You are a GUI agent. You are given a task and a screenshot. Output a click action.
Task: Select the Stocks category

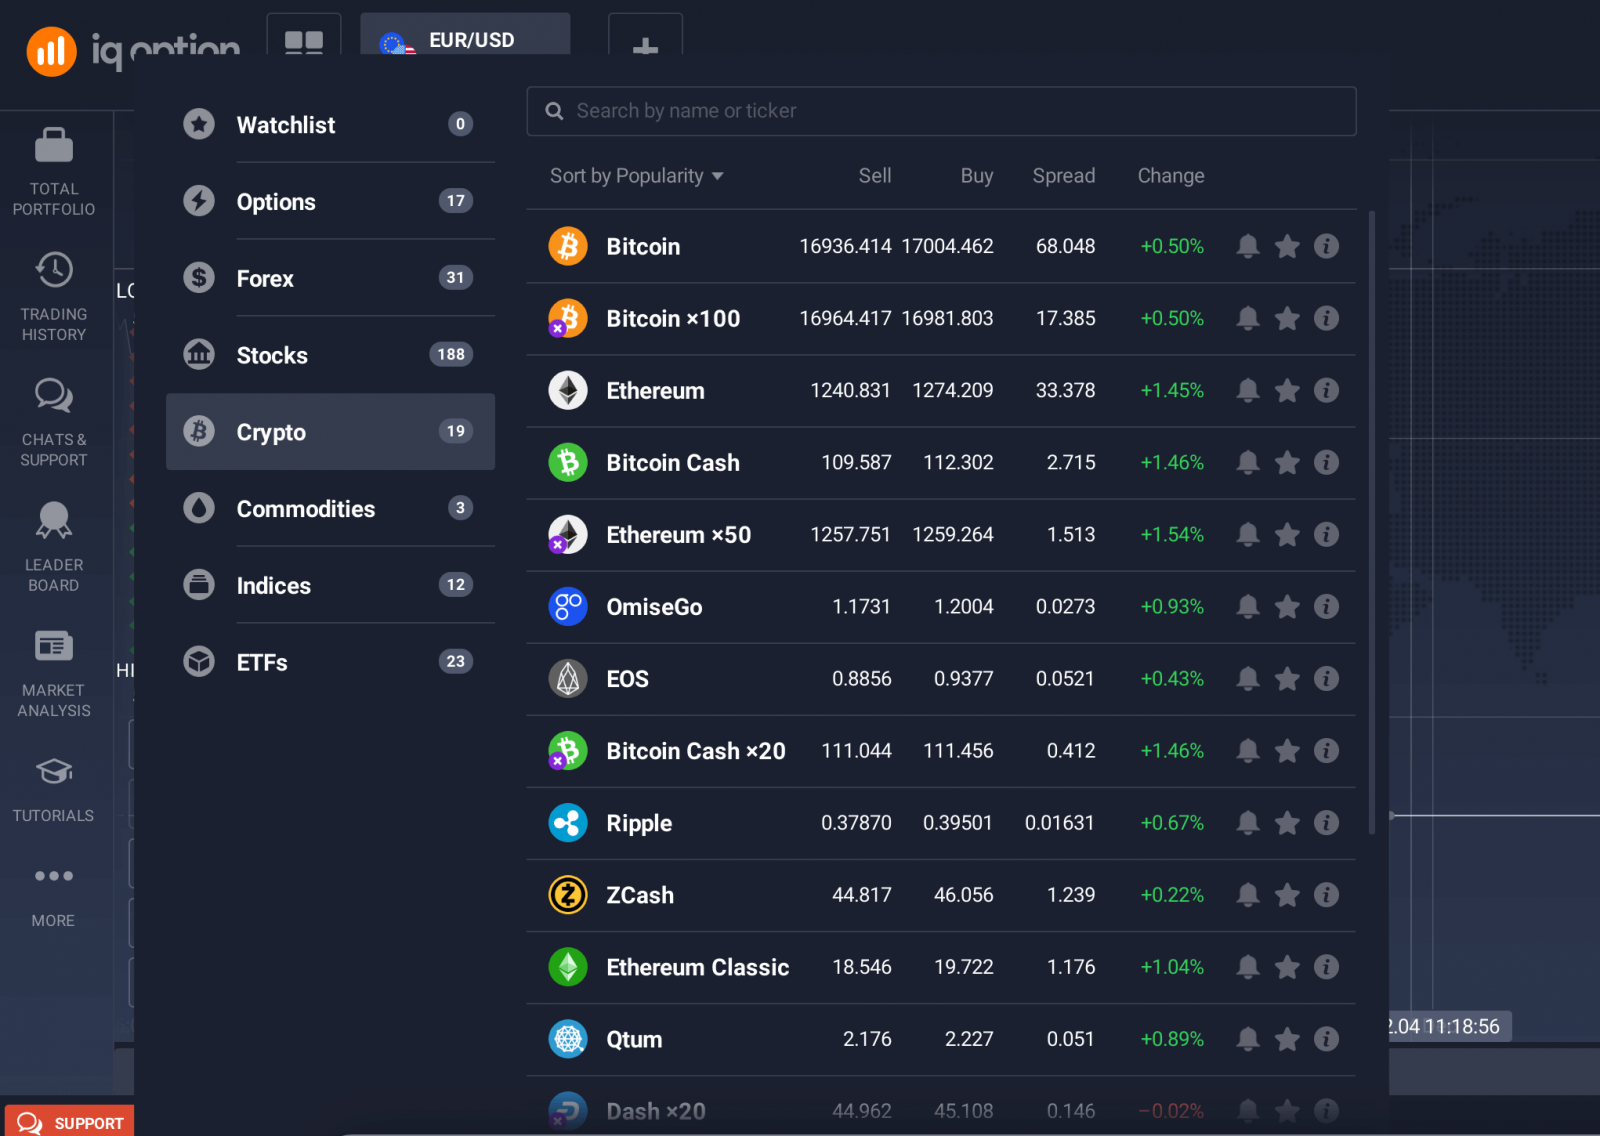pos(330,355)
